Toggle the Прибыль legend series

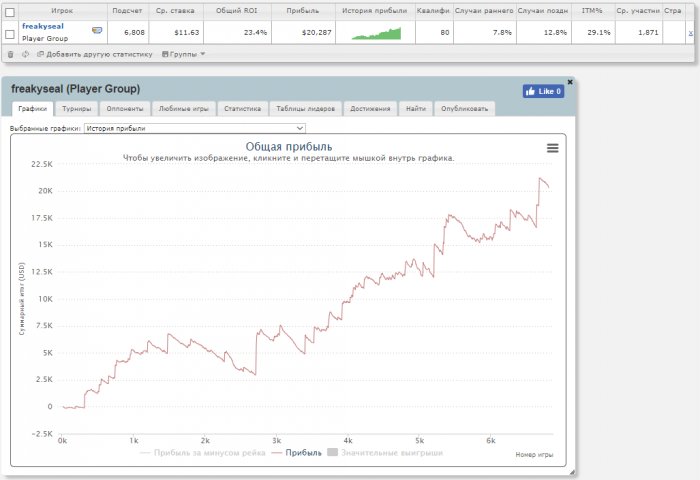[x=296, y=453]
